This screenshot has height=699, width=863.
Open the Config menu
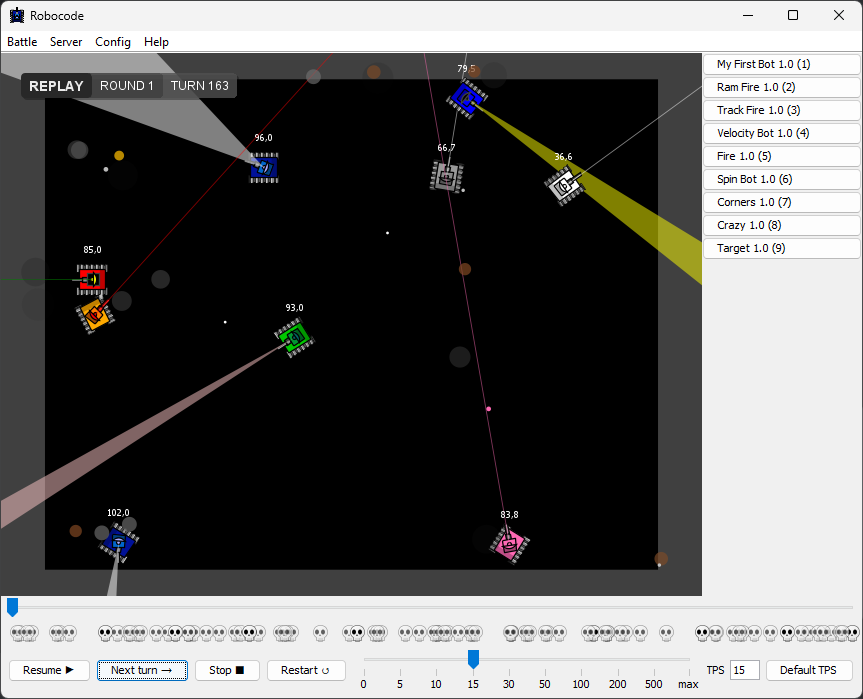click(113, 42)
